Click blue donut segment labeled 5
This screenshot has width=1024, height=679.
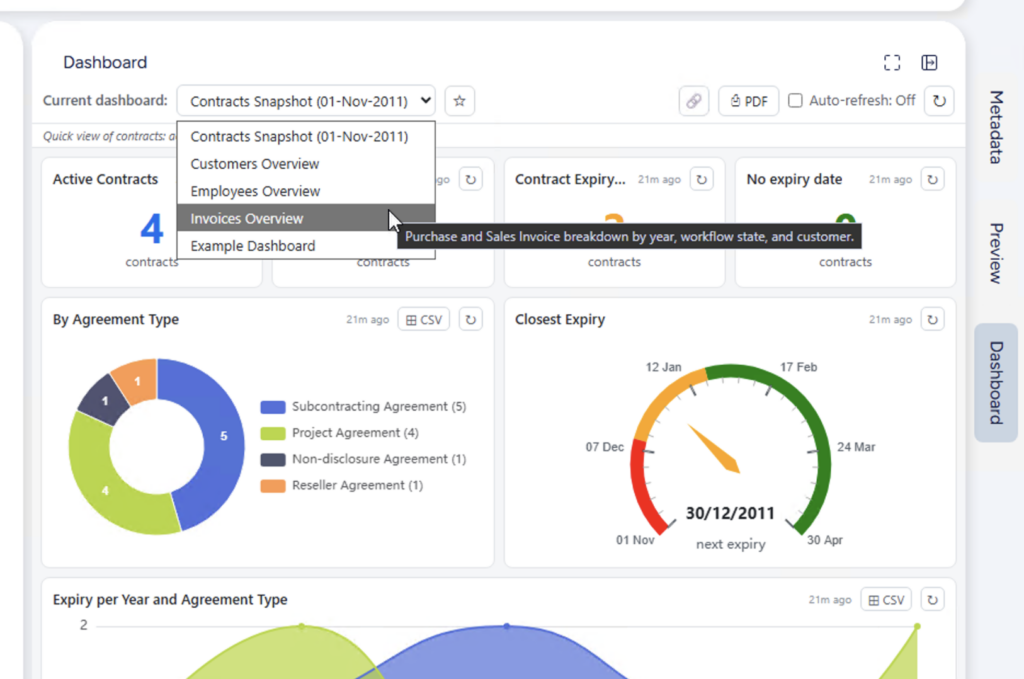[x=224, y=436]
